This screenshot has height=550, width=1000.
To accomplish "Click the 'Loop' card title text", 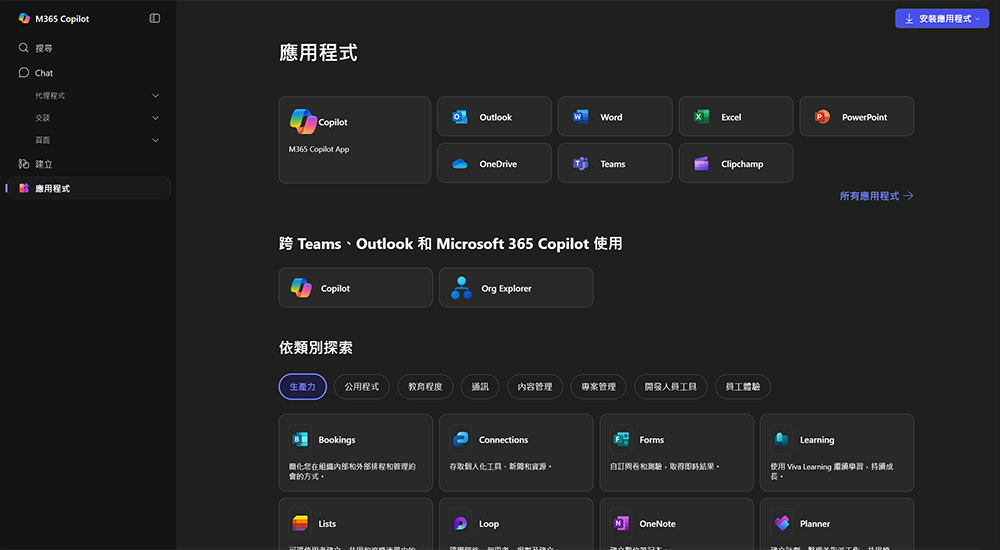I will click(x=489, y=524).
